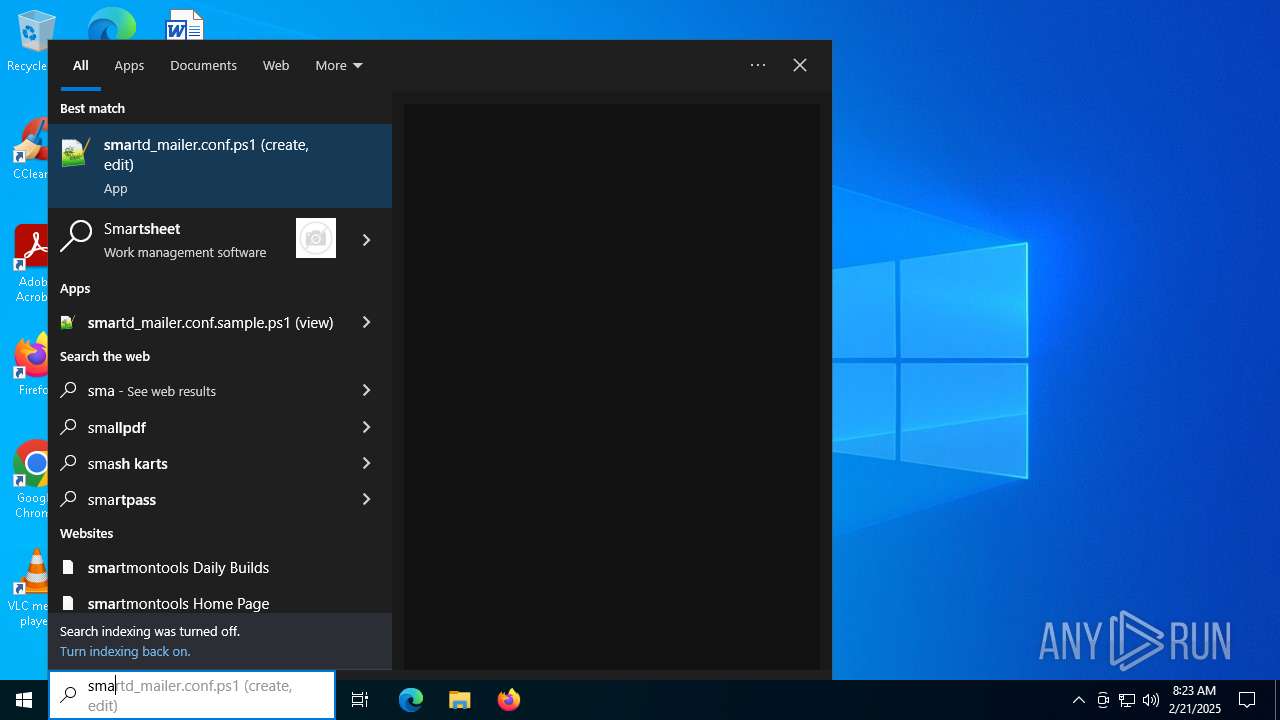Click the smartd_mailer.conf.sample.ps1 file icon

click(x=68, y=322)
